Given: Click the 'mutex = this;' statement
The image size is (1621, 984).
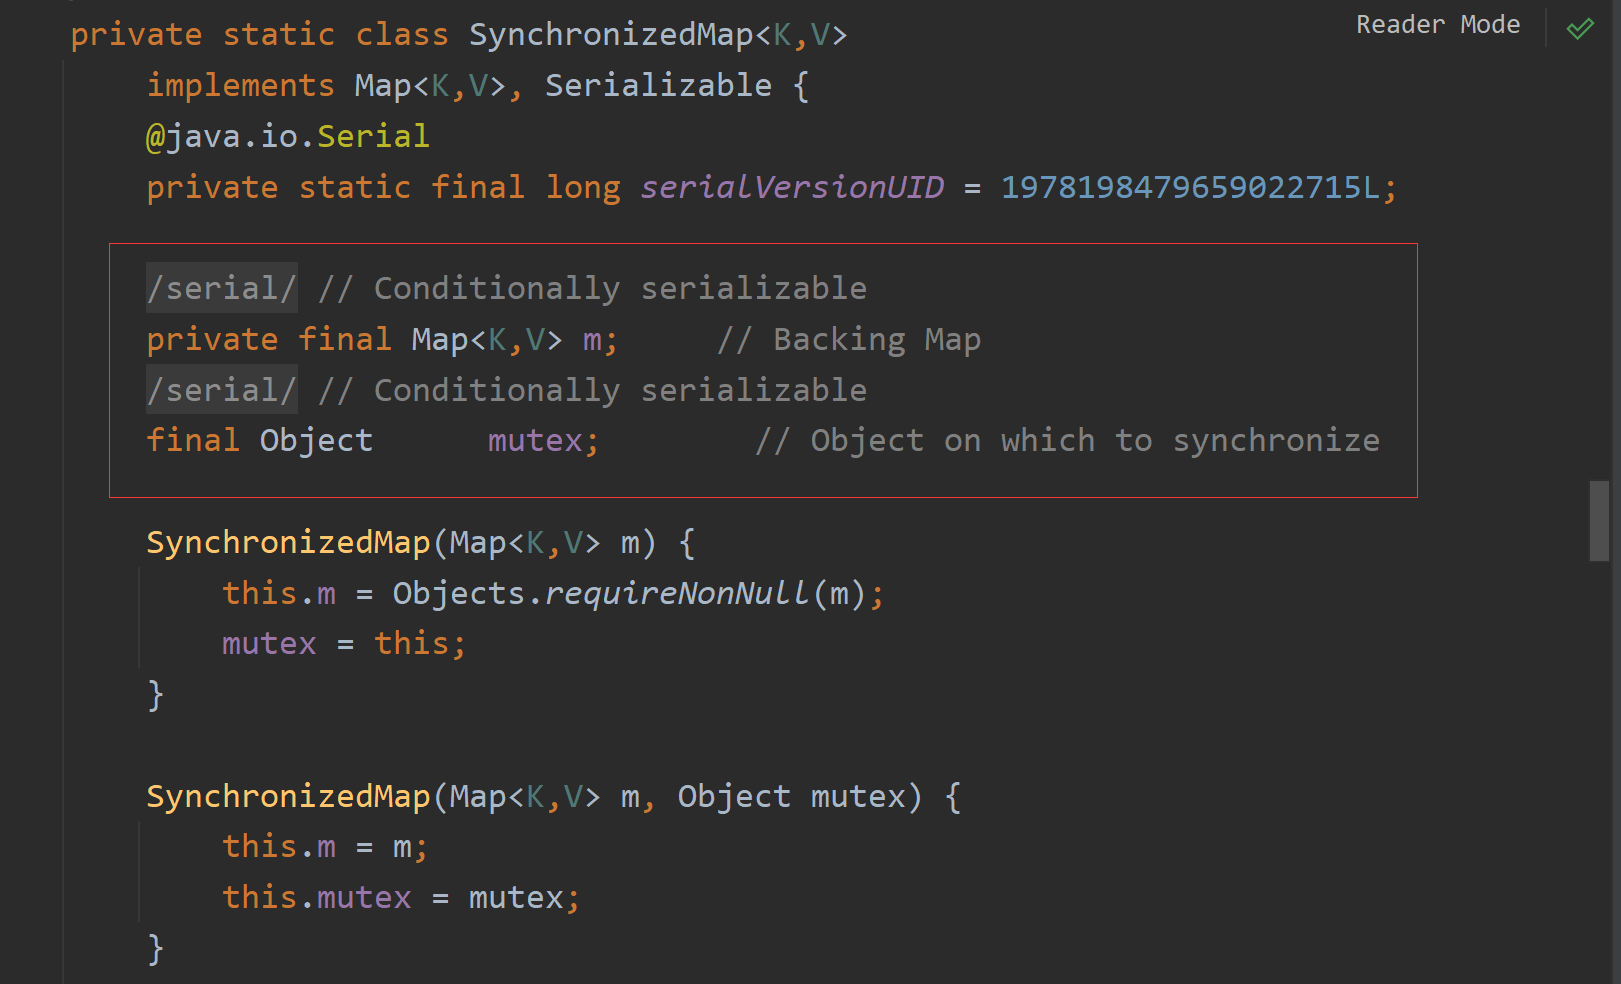Looking at the screenshot, I should (x=344, y=644).
